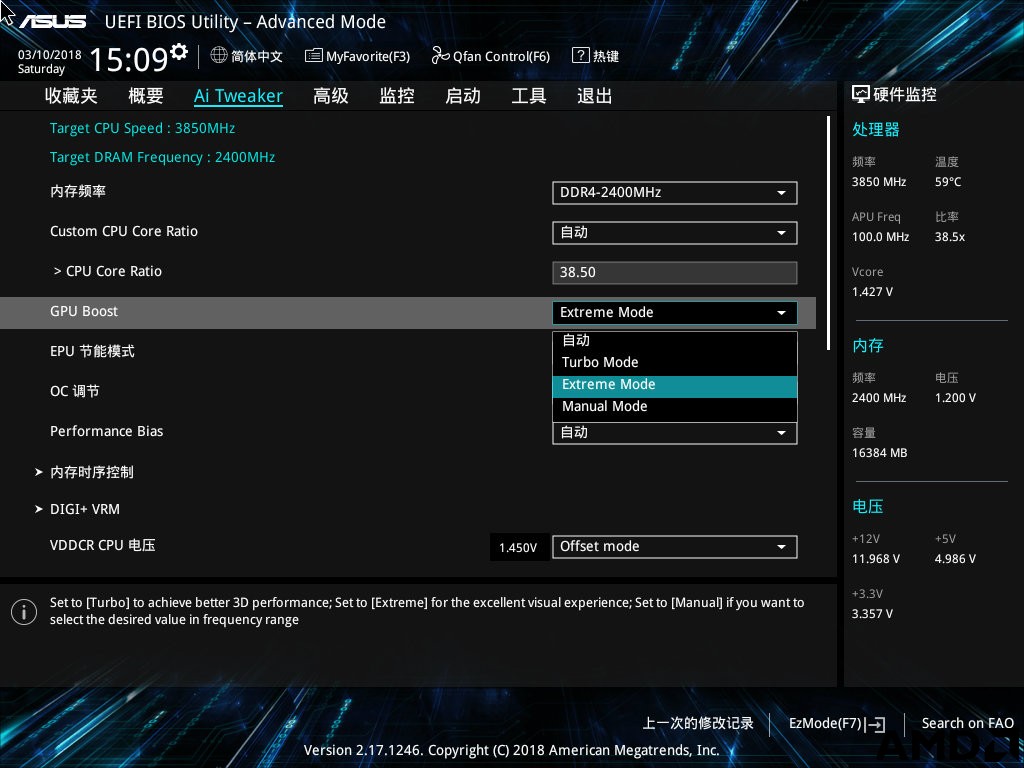Open Qfan Control(F6)
This screenshot has width=1024, height=768.
490,56
